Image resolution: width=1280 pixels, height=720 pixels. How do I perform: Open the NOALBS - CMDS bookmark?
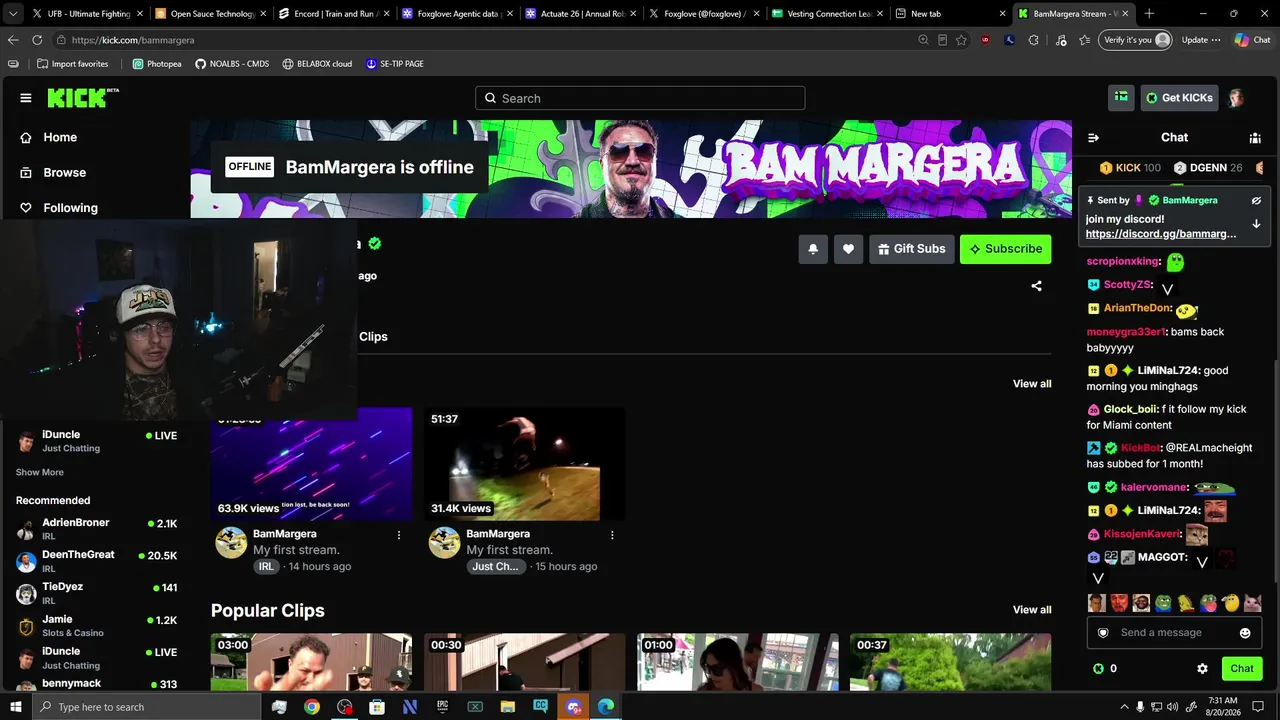[232, 64]
